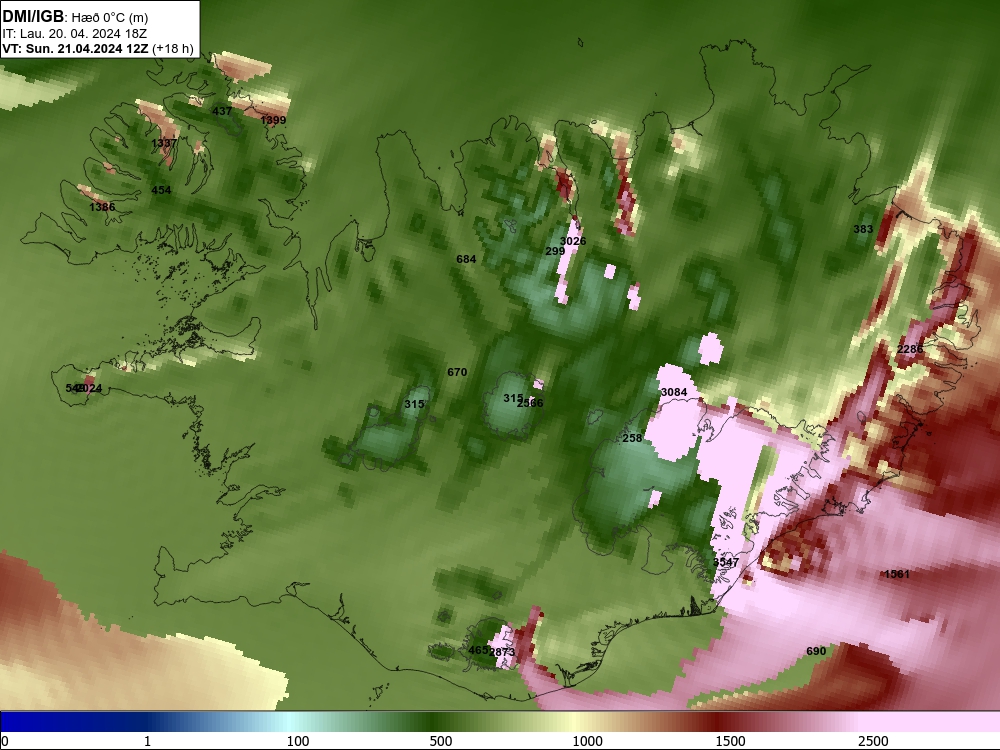
Task: Select the 670 map value
Action: coord(457,372)
